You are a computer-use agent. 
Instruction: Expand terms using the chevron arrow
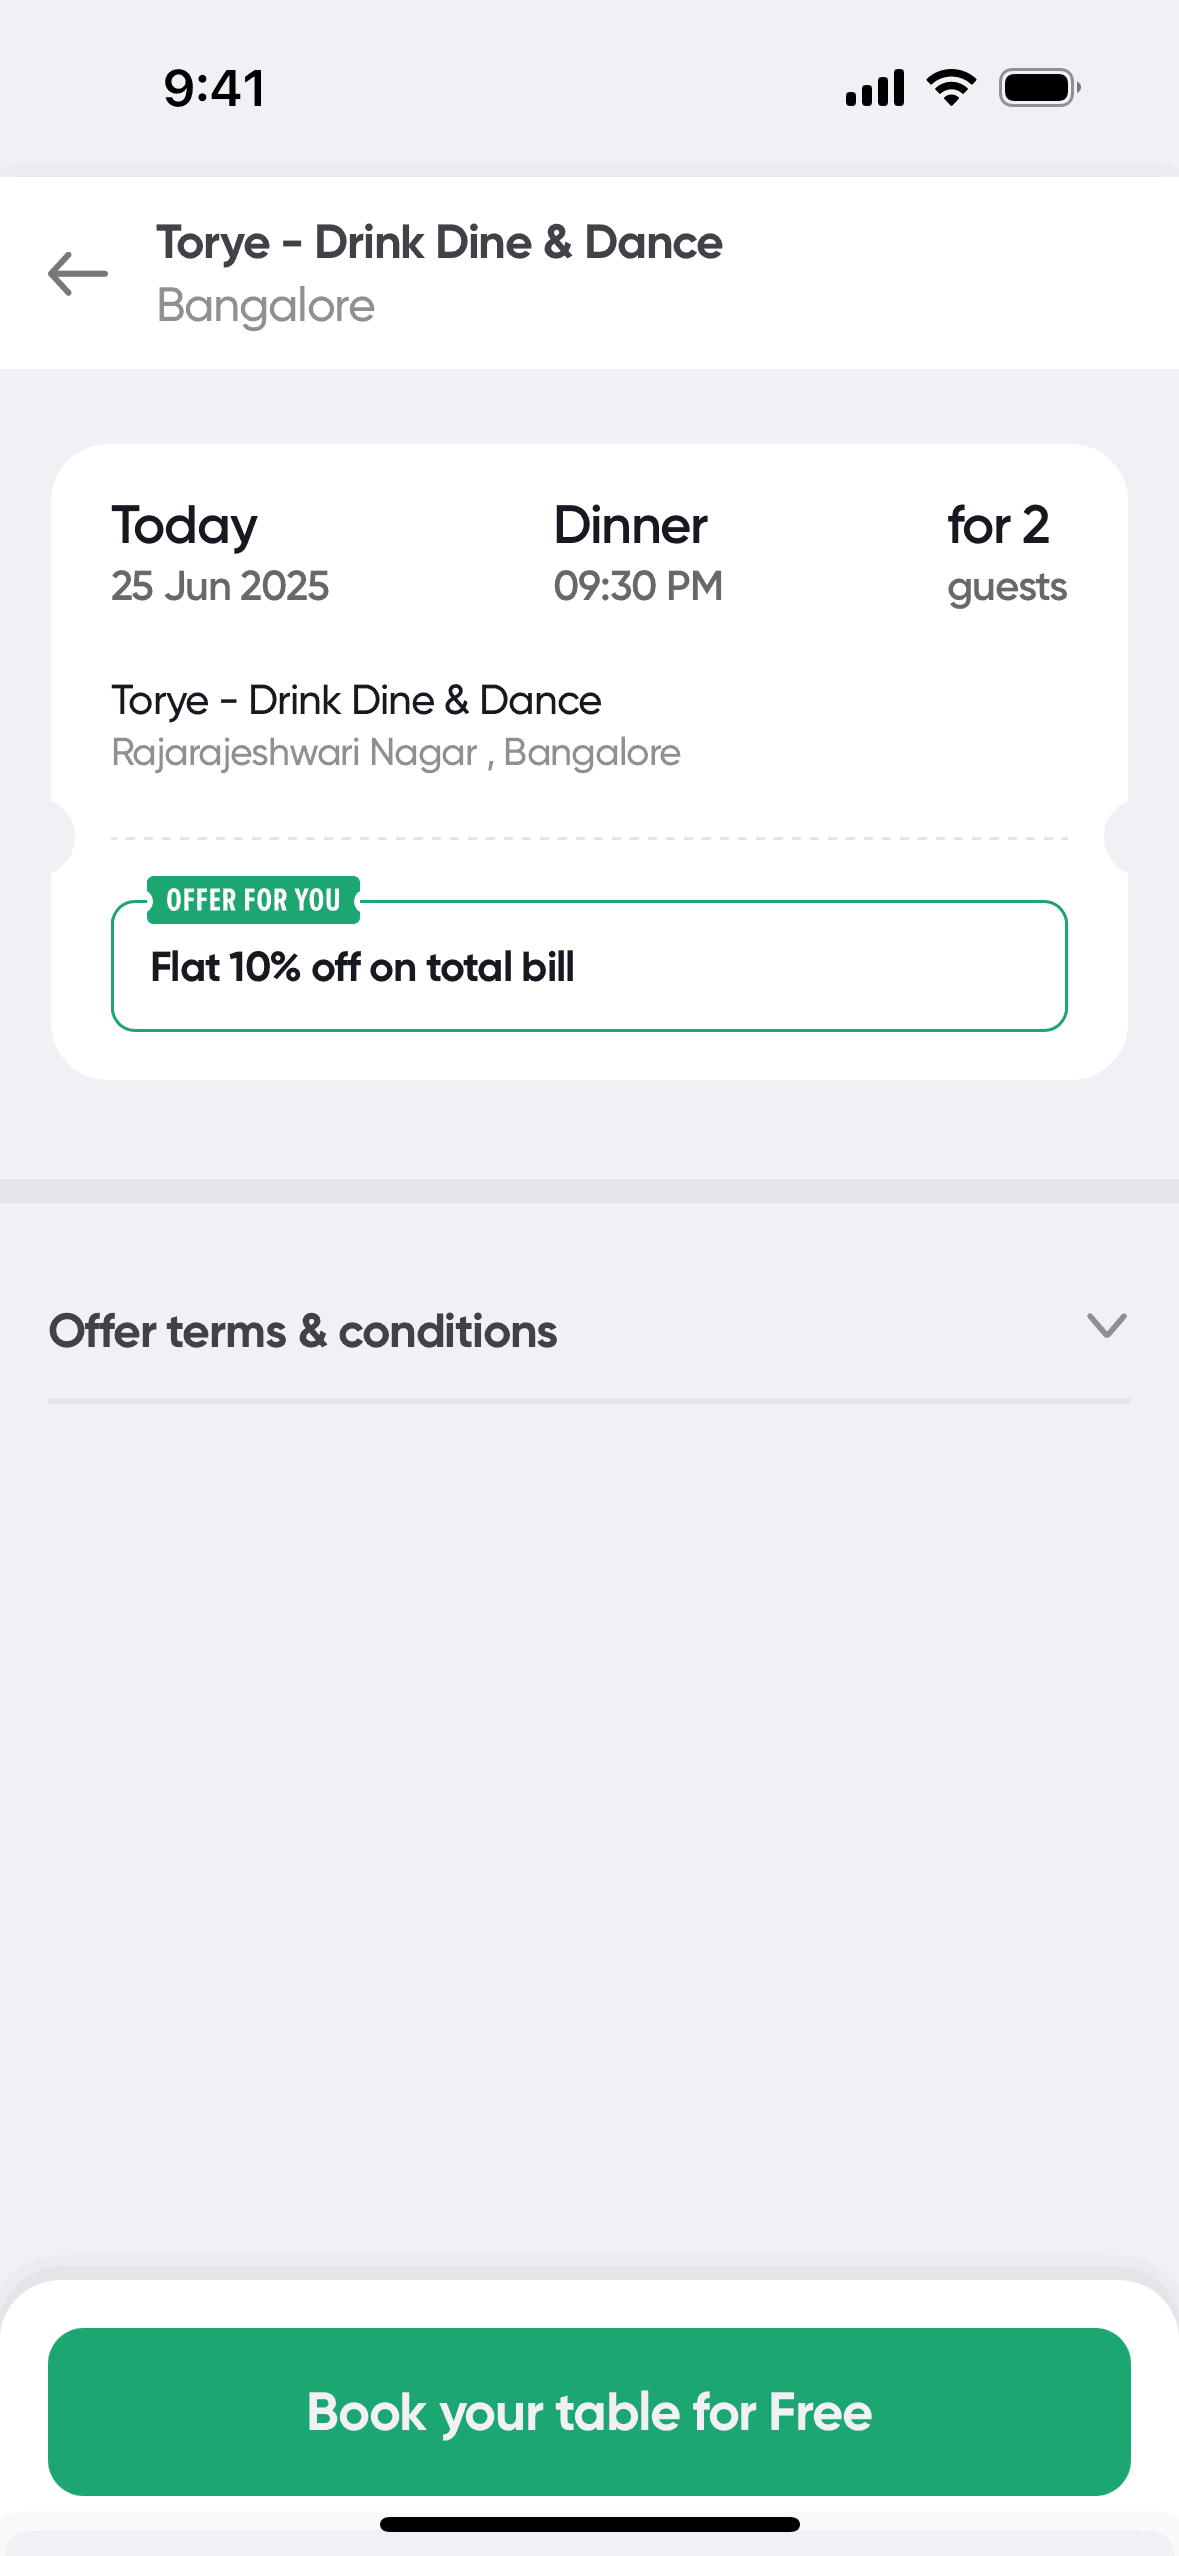[x=1106, y=1326]
